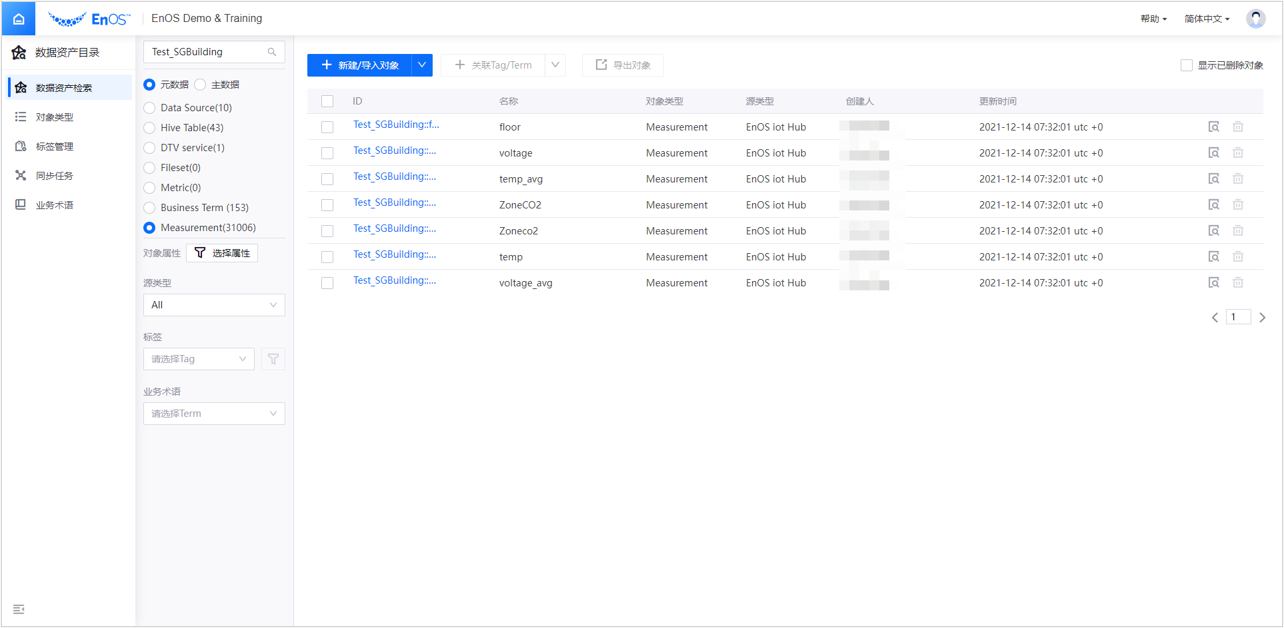Navigate to 标签管理 in the sidebar
1284x628 pixels.
(54, 146)
